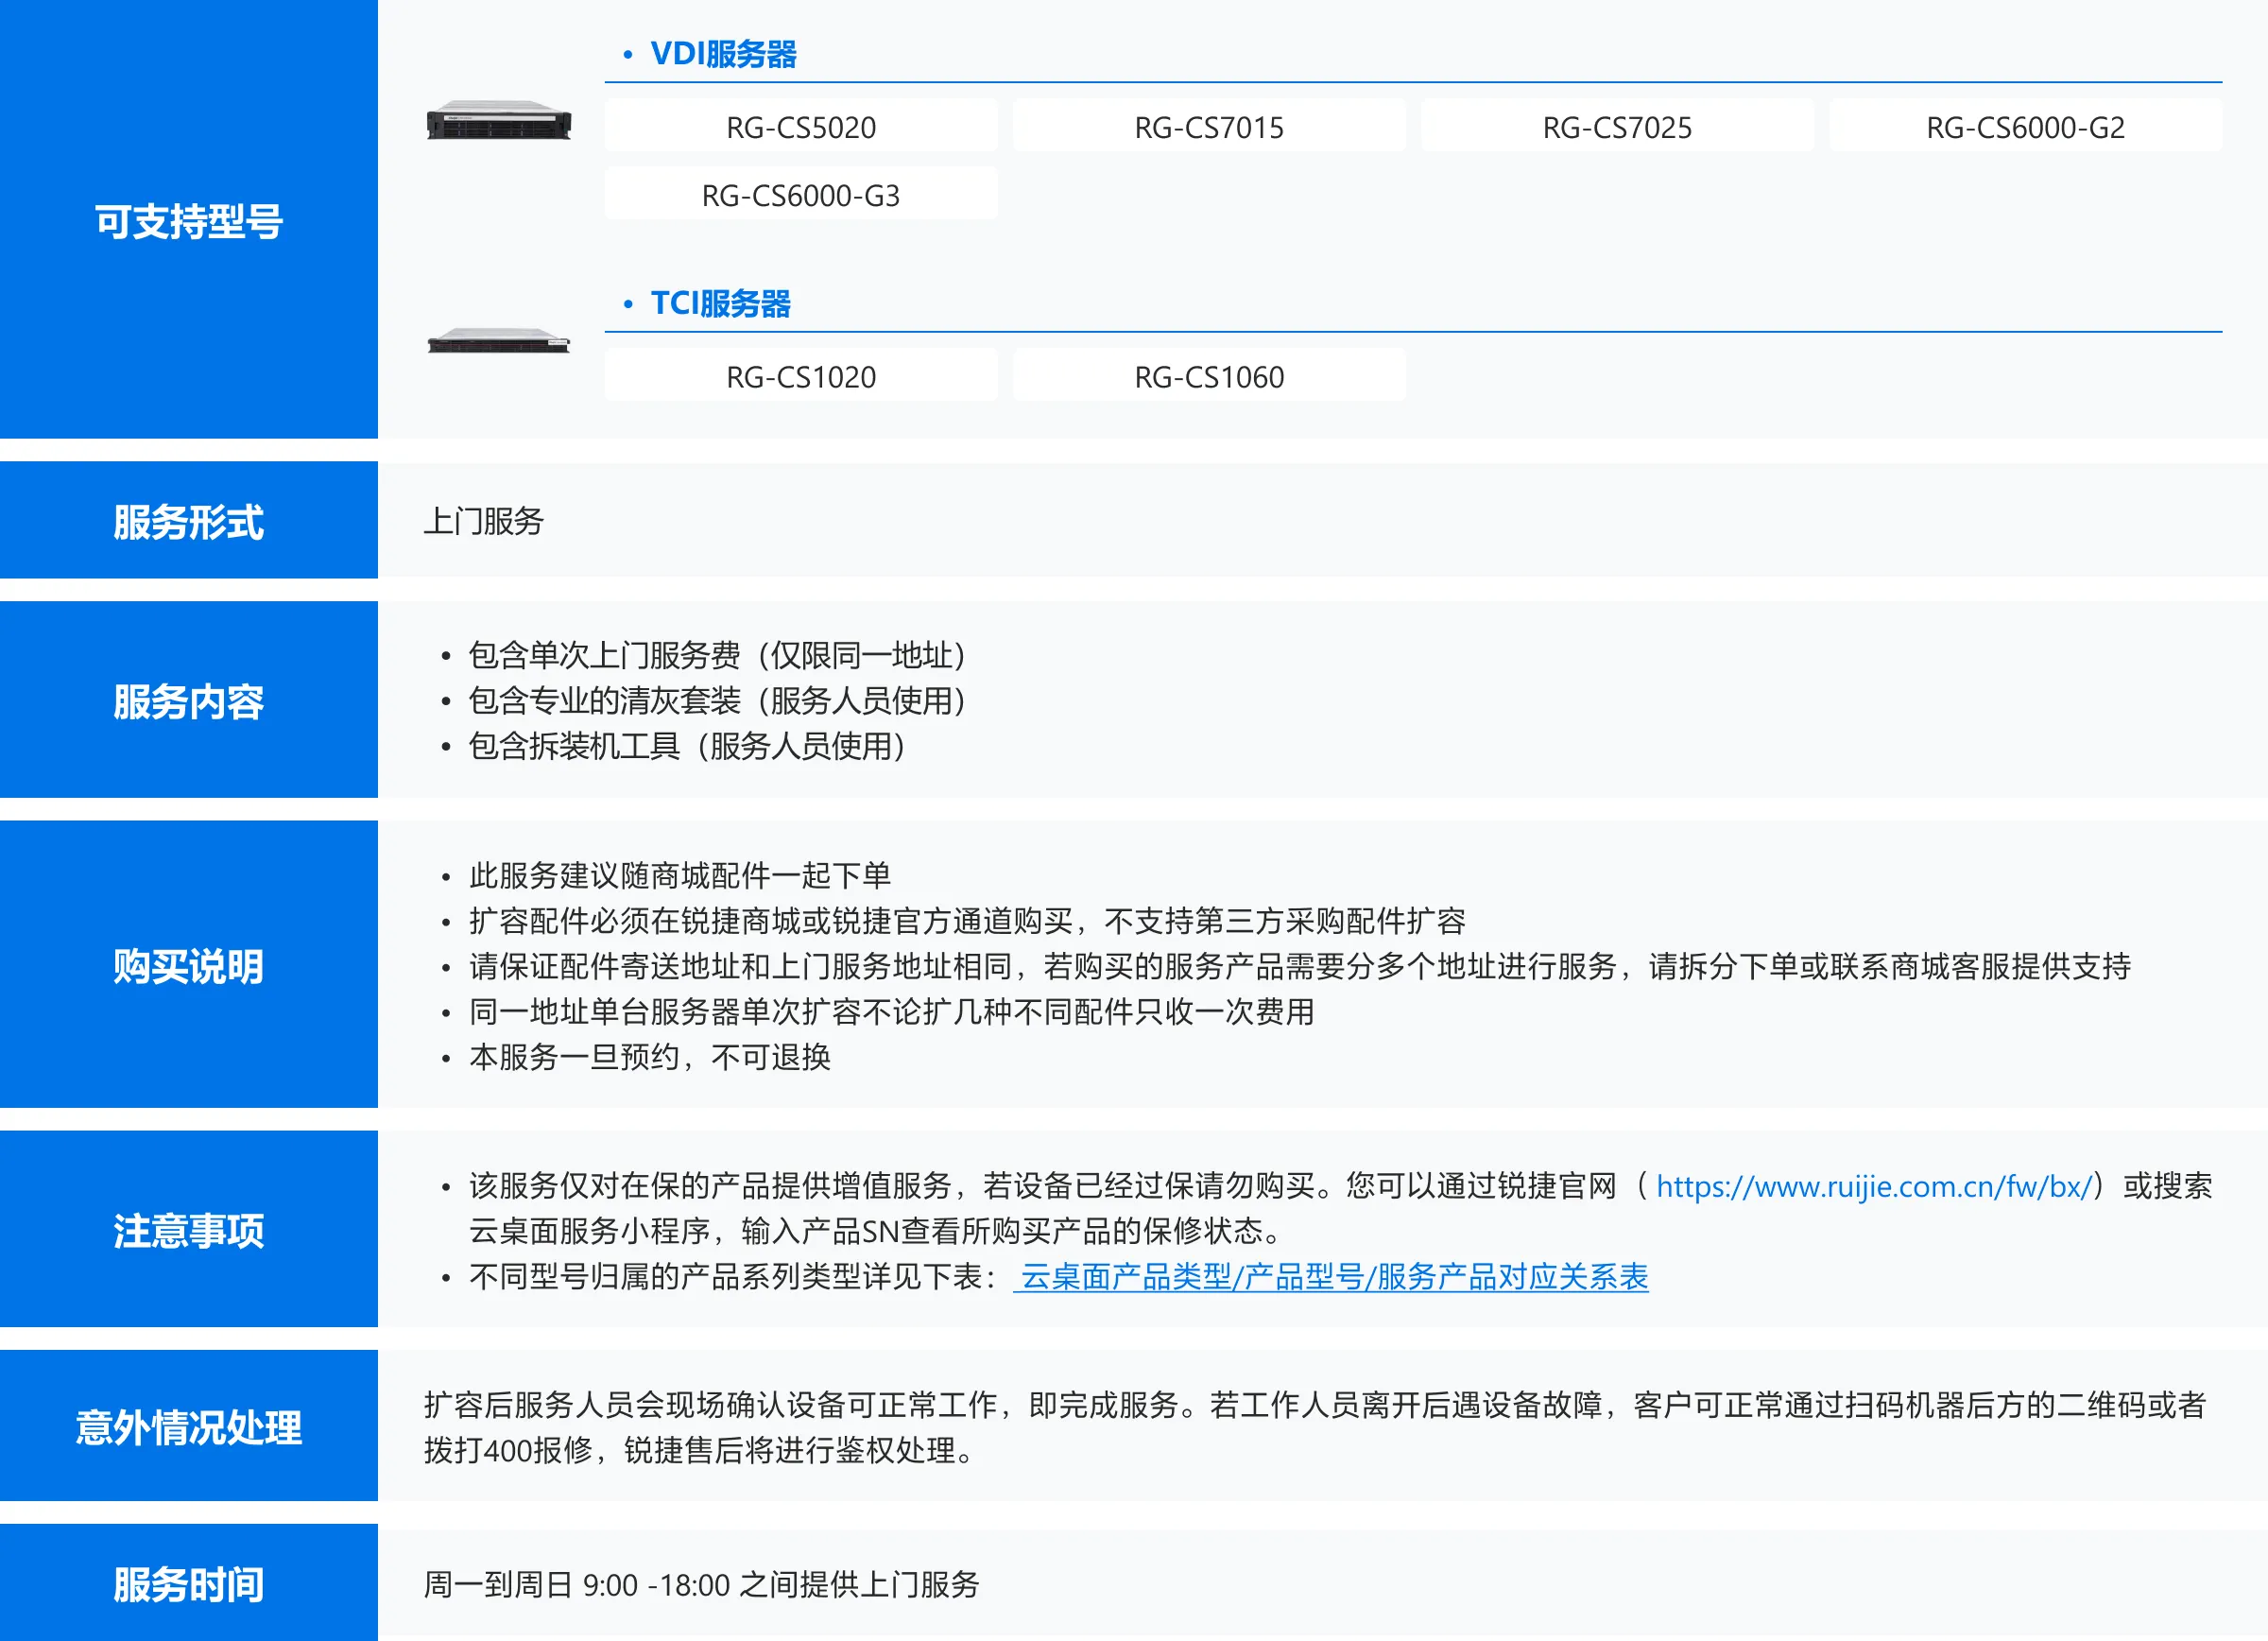
Task: Click the 服务内容 label cell
Action: click(x=188, y=700)
